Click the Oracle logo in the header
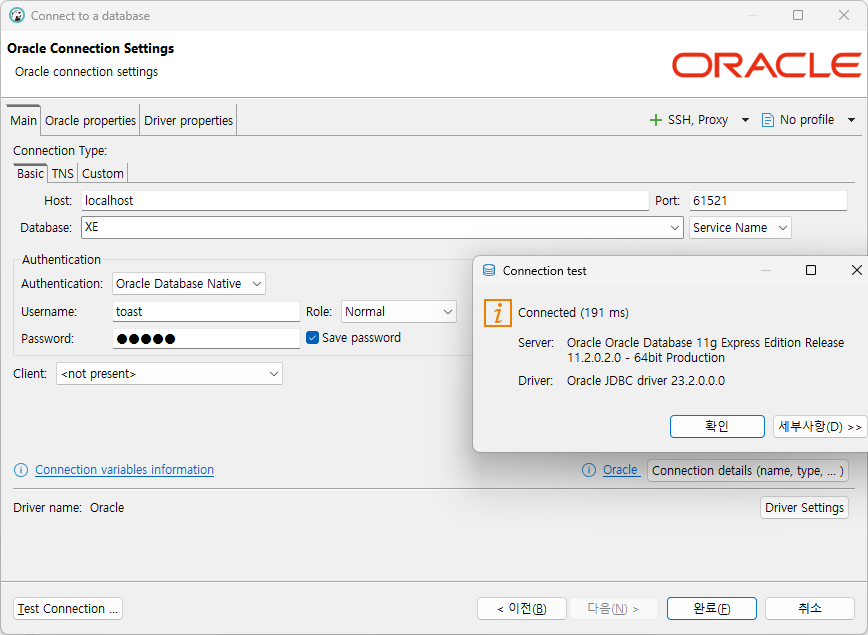The image size is (868, 635). (767, 65)
